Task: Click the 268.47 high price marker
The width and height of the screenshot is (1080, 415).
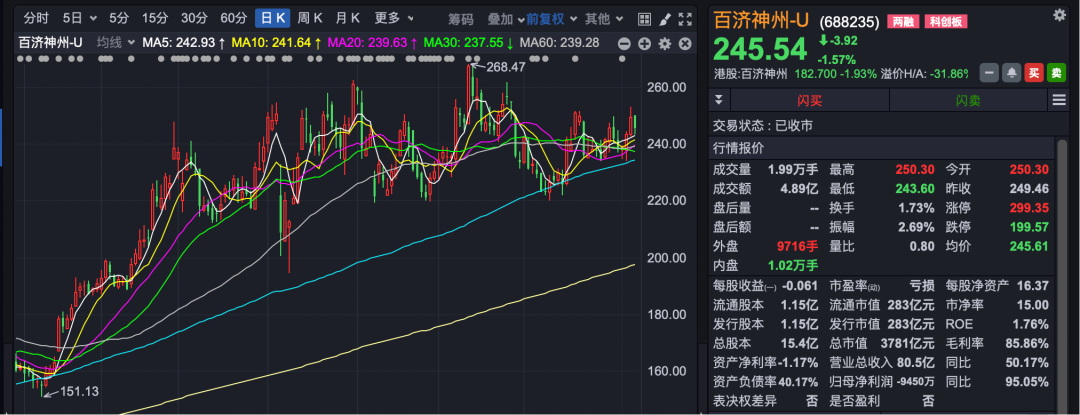Action: 506,67
